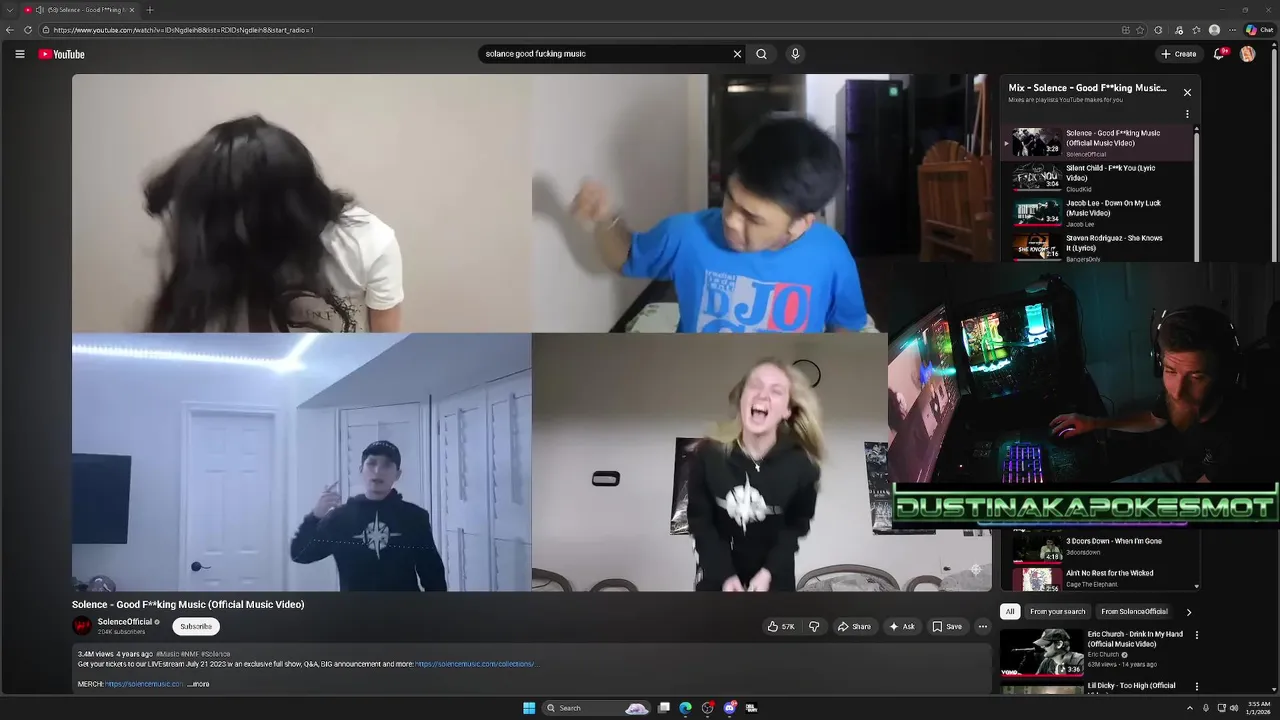This screenshot has width=1280, height=720.
Task: Click the taskbar Search box
Action: pos(597,708)
